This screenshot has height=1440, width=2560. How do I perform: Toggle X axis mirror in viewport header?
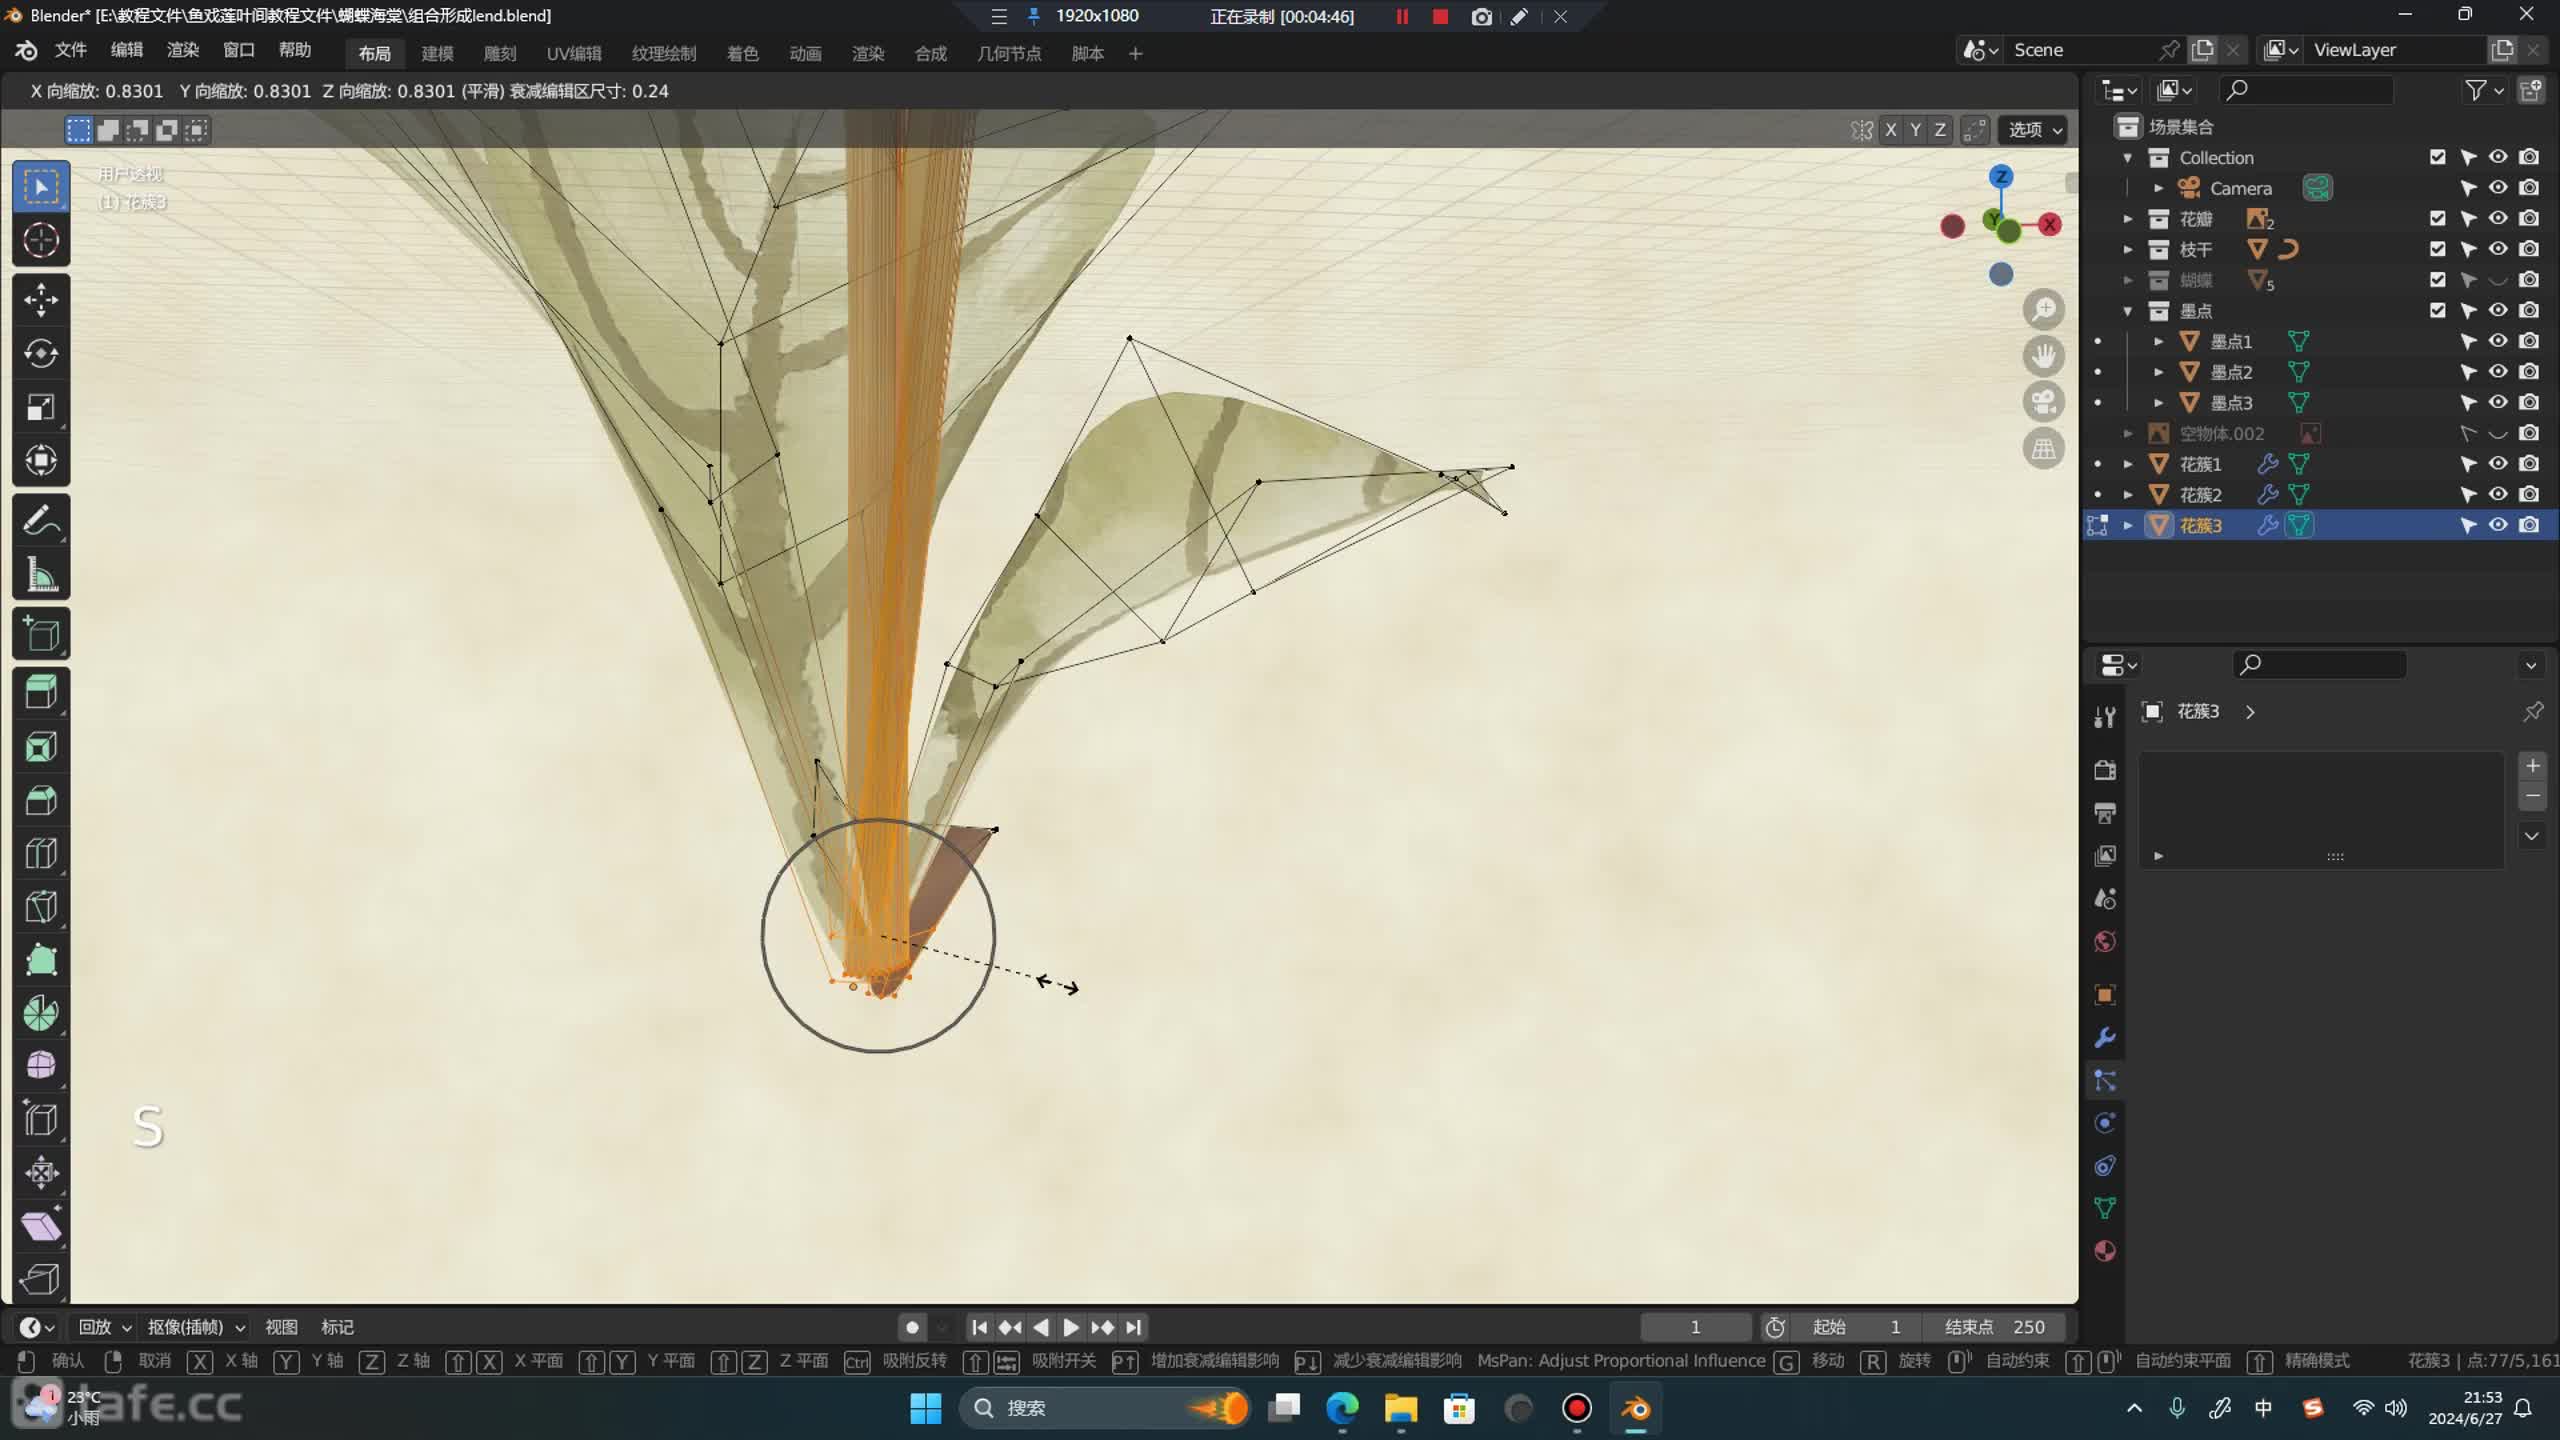pyautogui.click(x=1890, y=130)
